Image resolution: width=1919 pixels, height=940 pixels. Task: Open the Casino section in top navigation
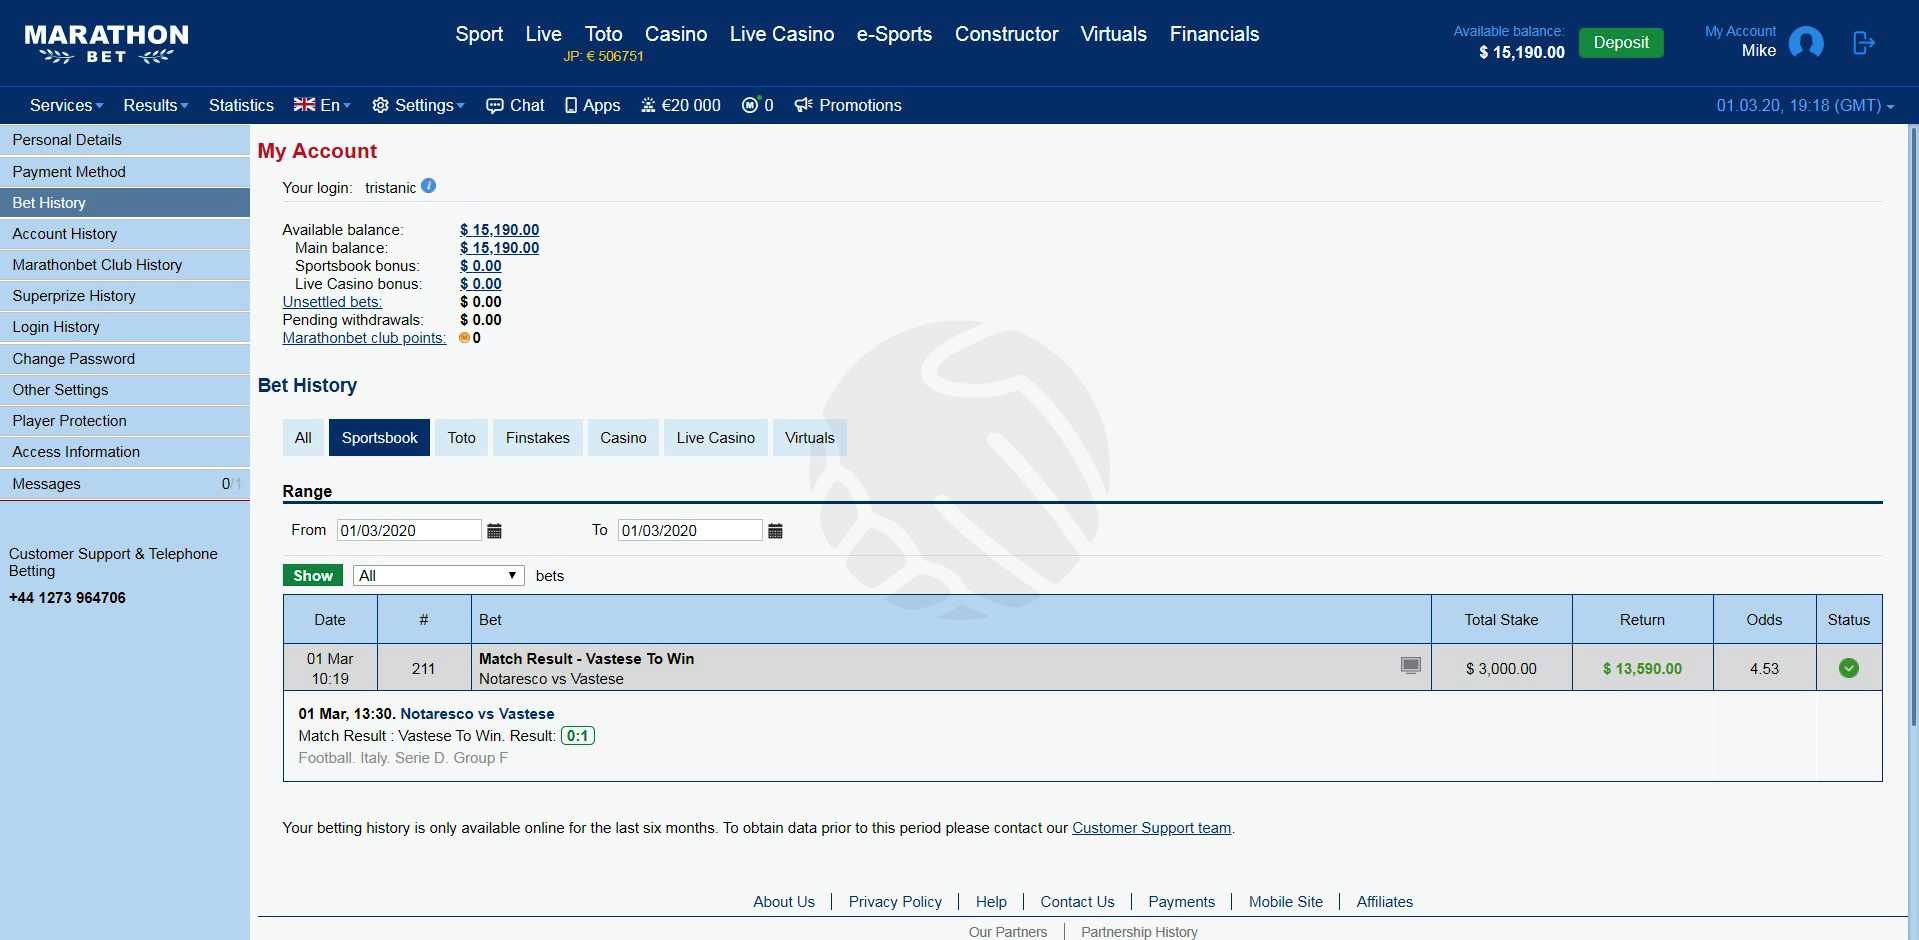(x=676, y=34)
